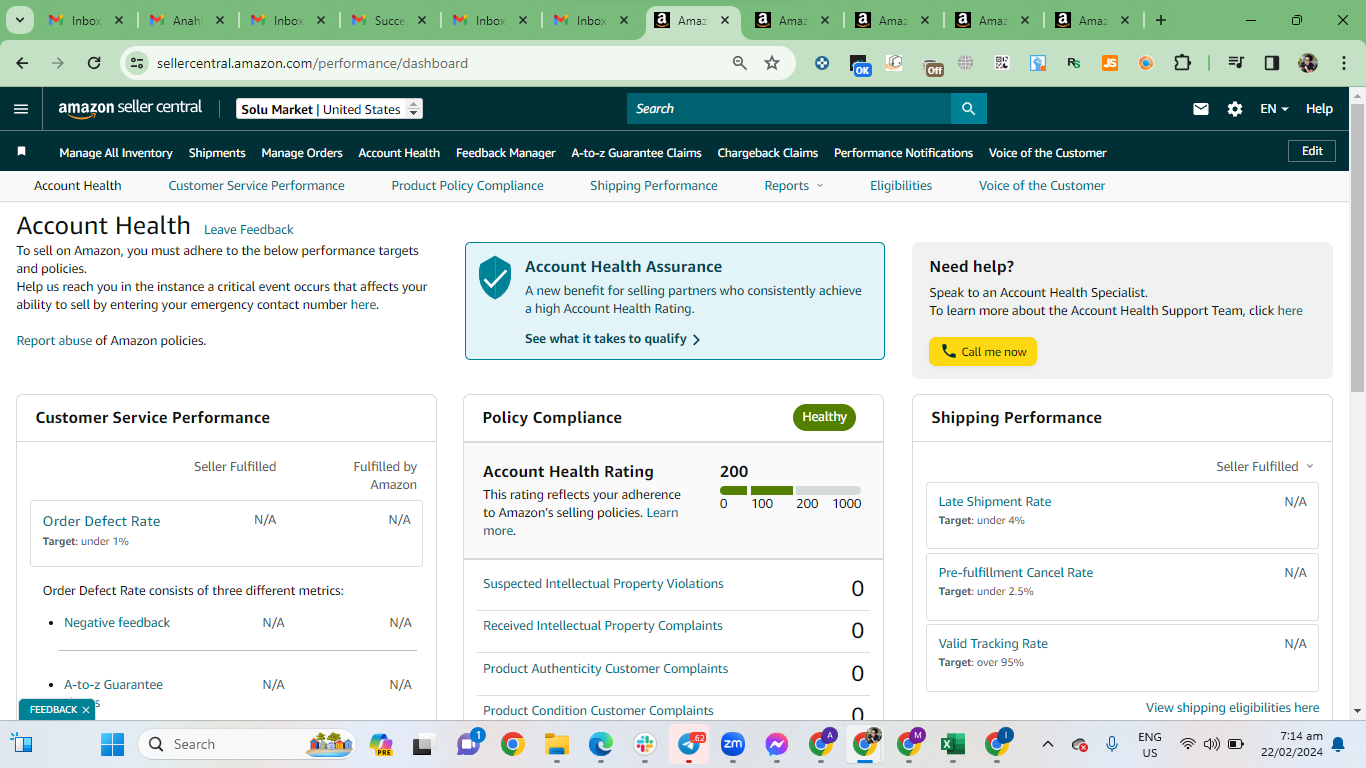
Task: Dismiss the FEEDBACK tab with its X
Action: tap(86, 710)
